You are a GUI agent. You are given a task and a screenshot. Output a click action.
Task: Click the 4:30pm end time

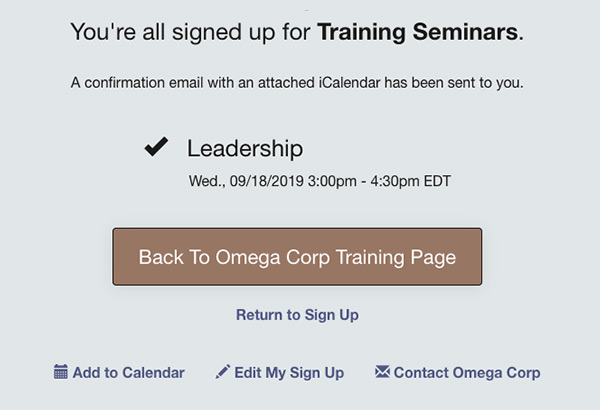[395, 181]
